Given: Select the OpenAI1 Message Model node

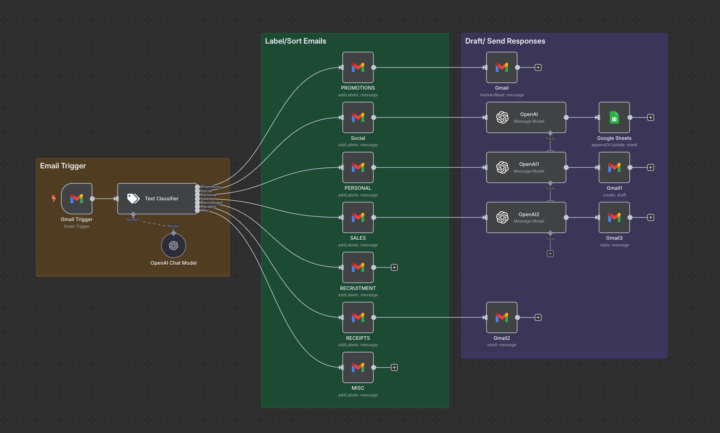Looking at the screenshot, I should 526,168.
